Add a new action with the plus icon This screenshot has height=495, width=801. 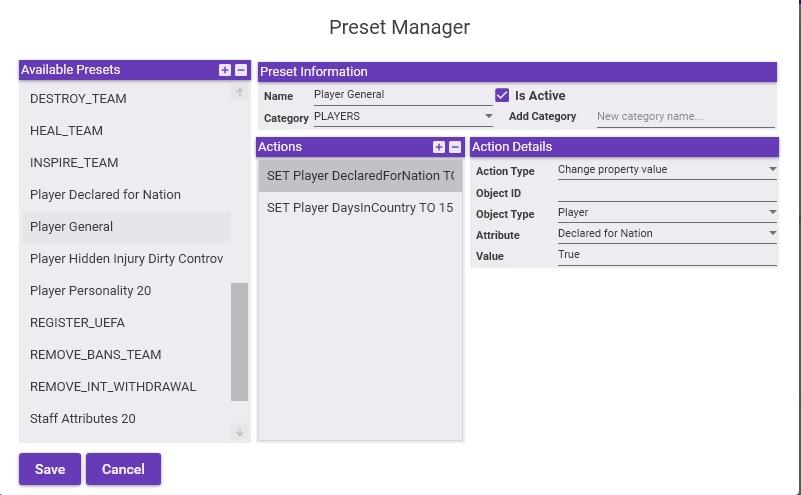pos(439,147)
